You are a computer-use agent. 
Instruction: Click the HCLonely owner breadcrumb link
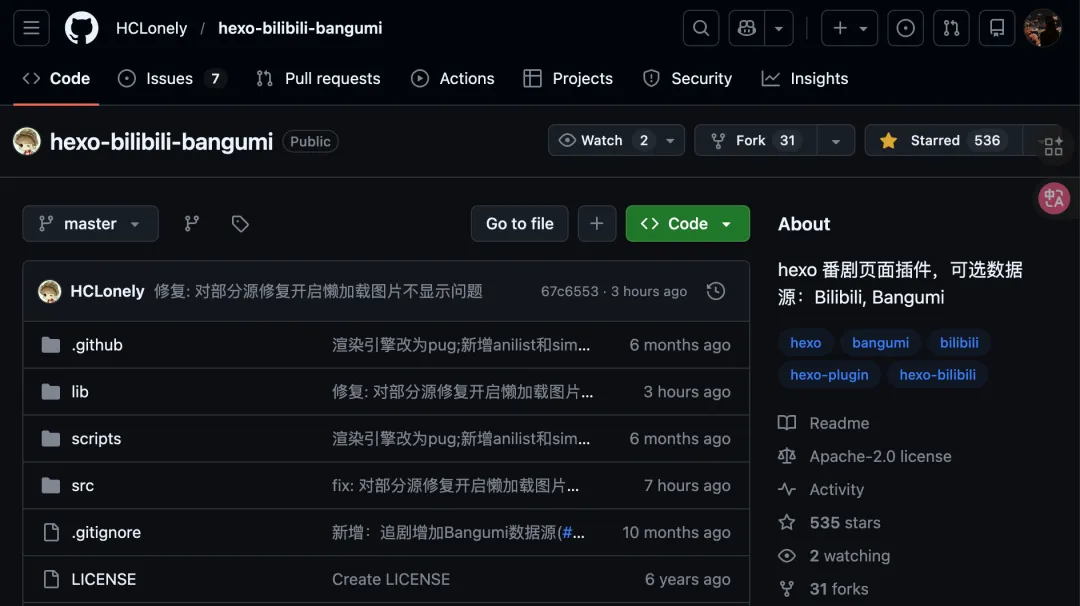152,28
